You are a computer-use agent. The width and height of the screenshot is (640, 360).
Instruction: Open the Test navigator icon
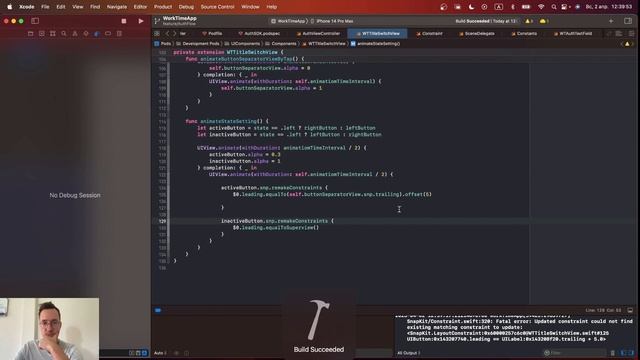coord(86,33)
